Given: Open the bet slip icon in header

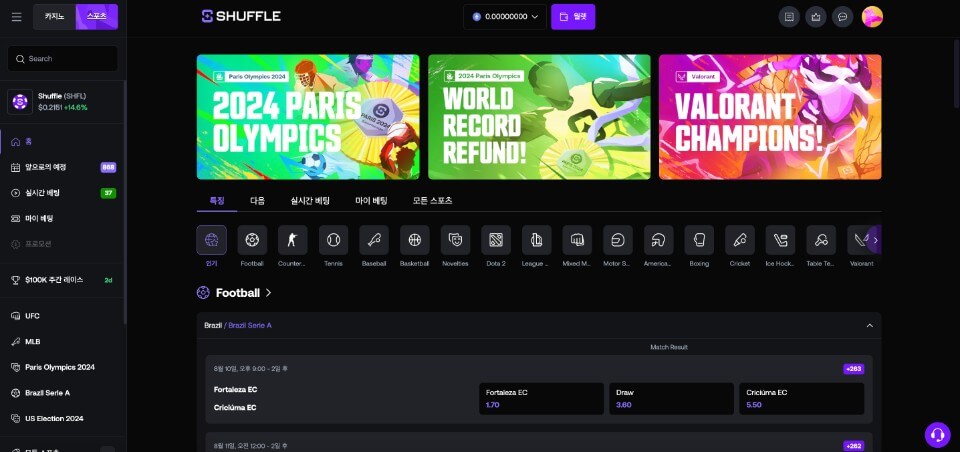Looking at the screenshot, I should [x=789, y=17].
